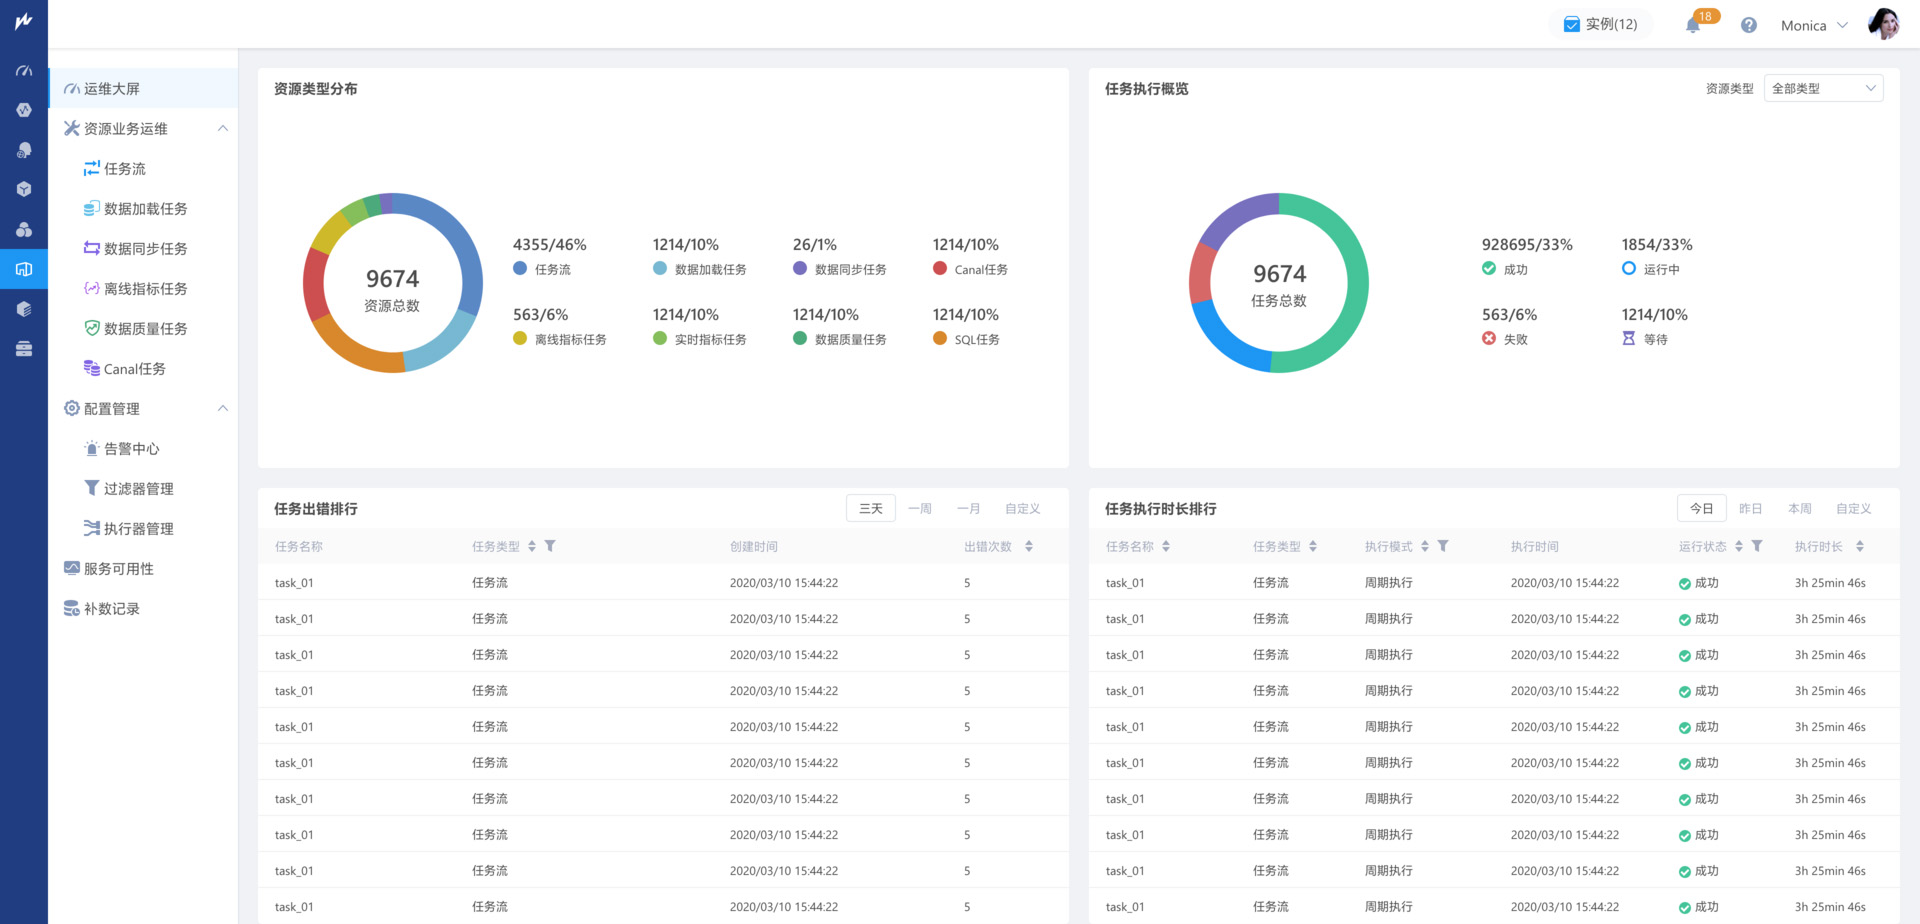
Task: Collapse the 配置管理 menu group
Action: (x=223, y=409)
